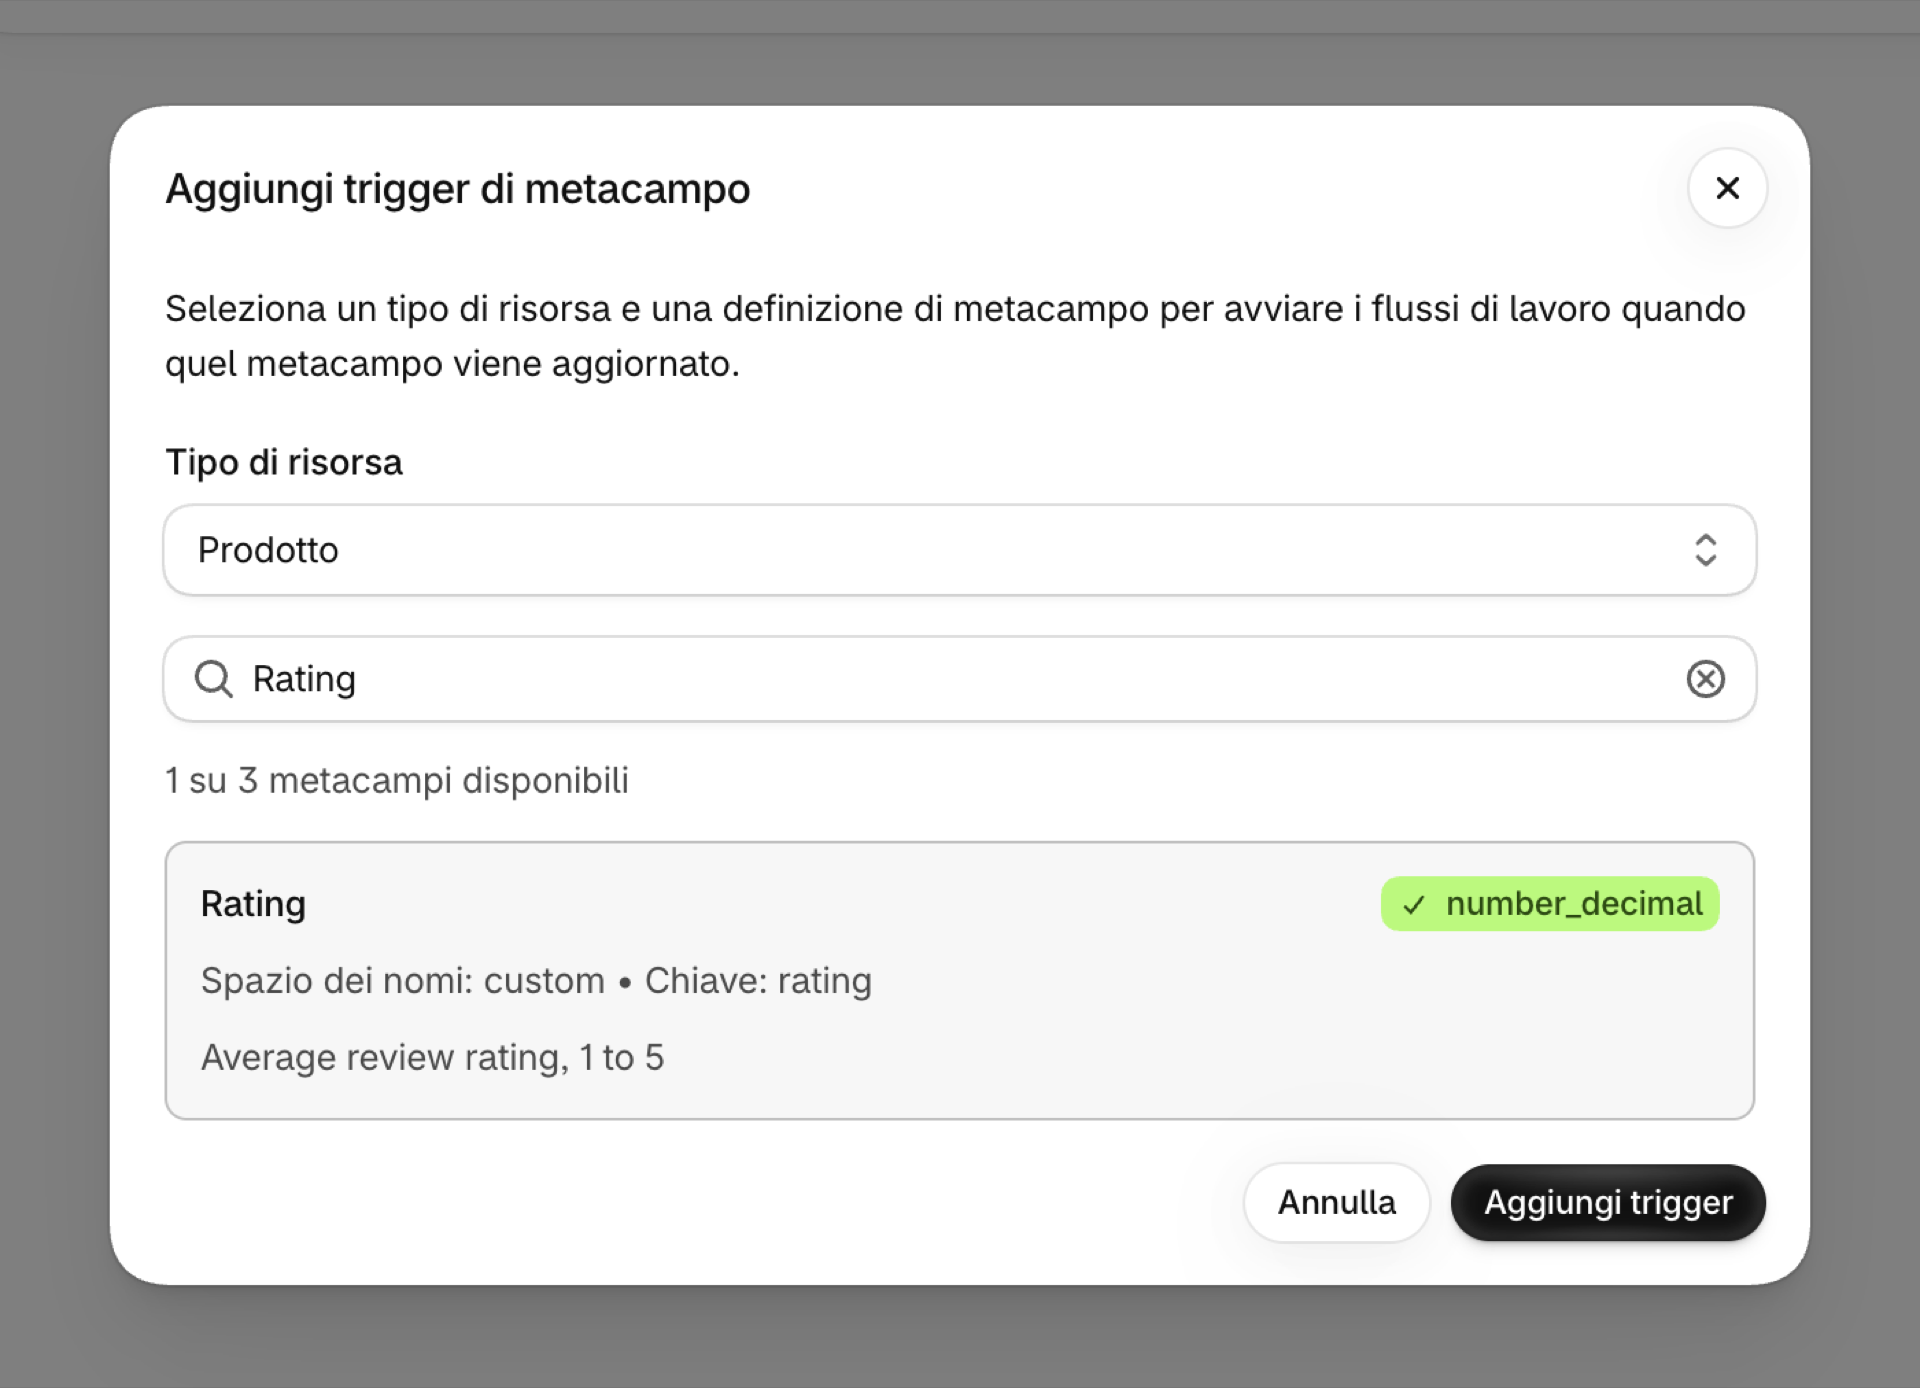
Task: Click 'Spazio dei nomi: custom • Chiave: rating' text
Action: pyautogui.click(x=536, y=981)
